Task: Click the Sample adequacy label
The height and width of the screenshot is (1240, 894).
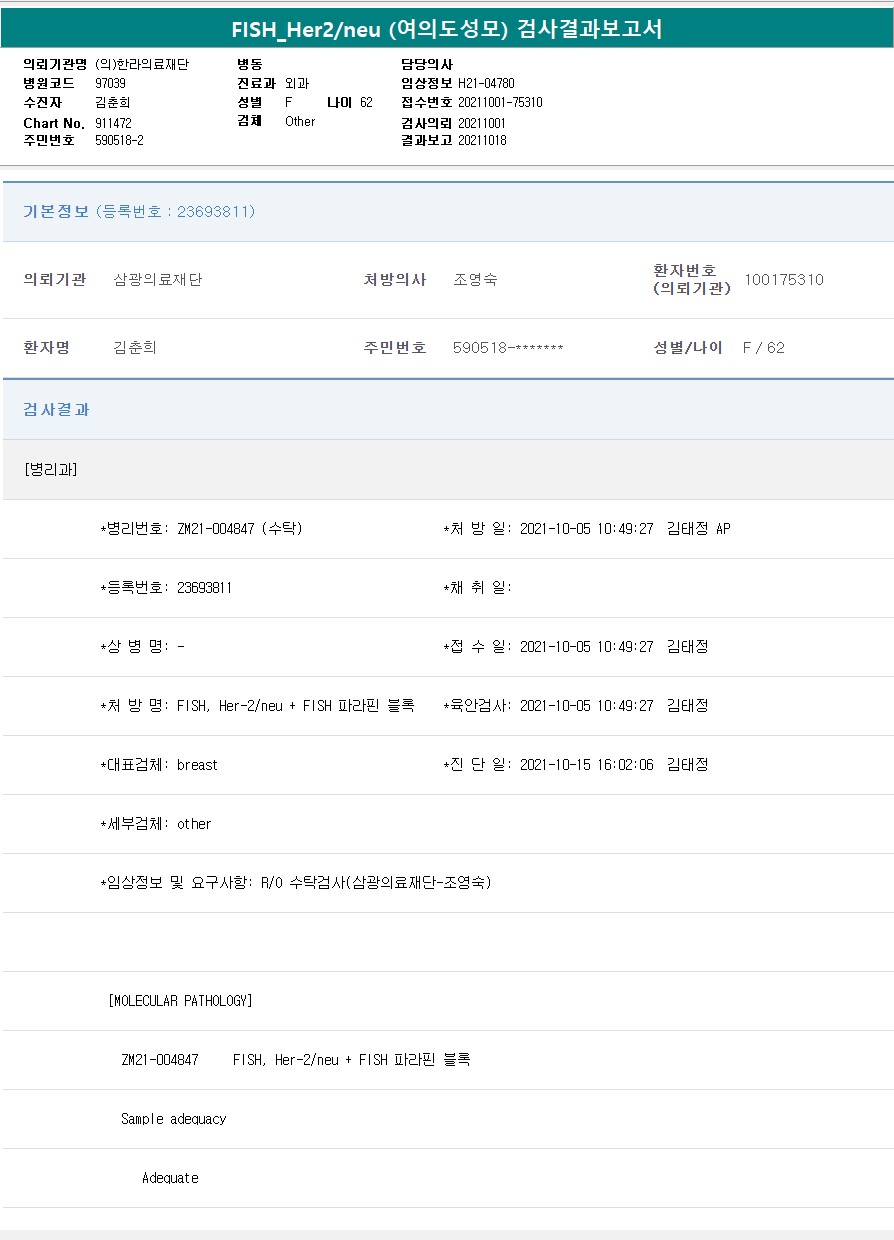Action: (x=174, y=1119)
